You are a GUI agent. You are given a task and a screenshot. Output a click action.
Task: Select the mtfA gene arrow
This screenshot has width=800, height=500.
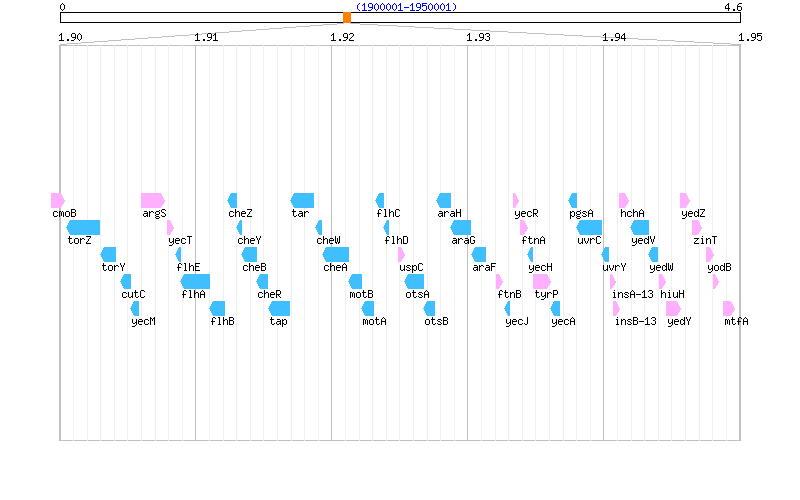[729, 308]
